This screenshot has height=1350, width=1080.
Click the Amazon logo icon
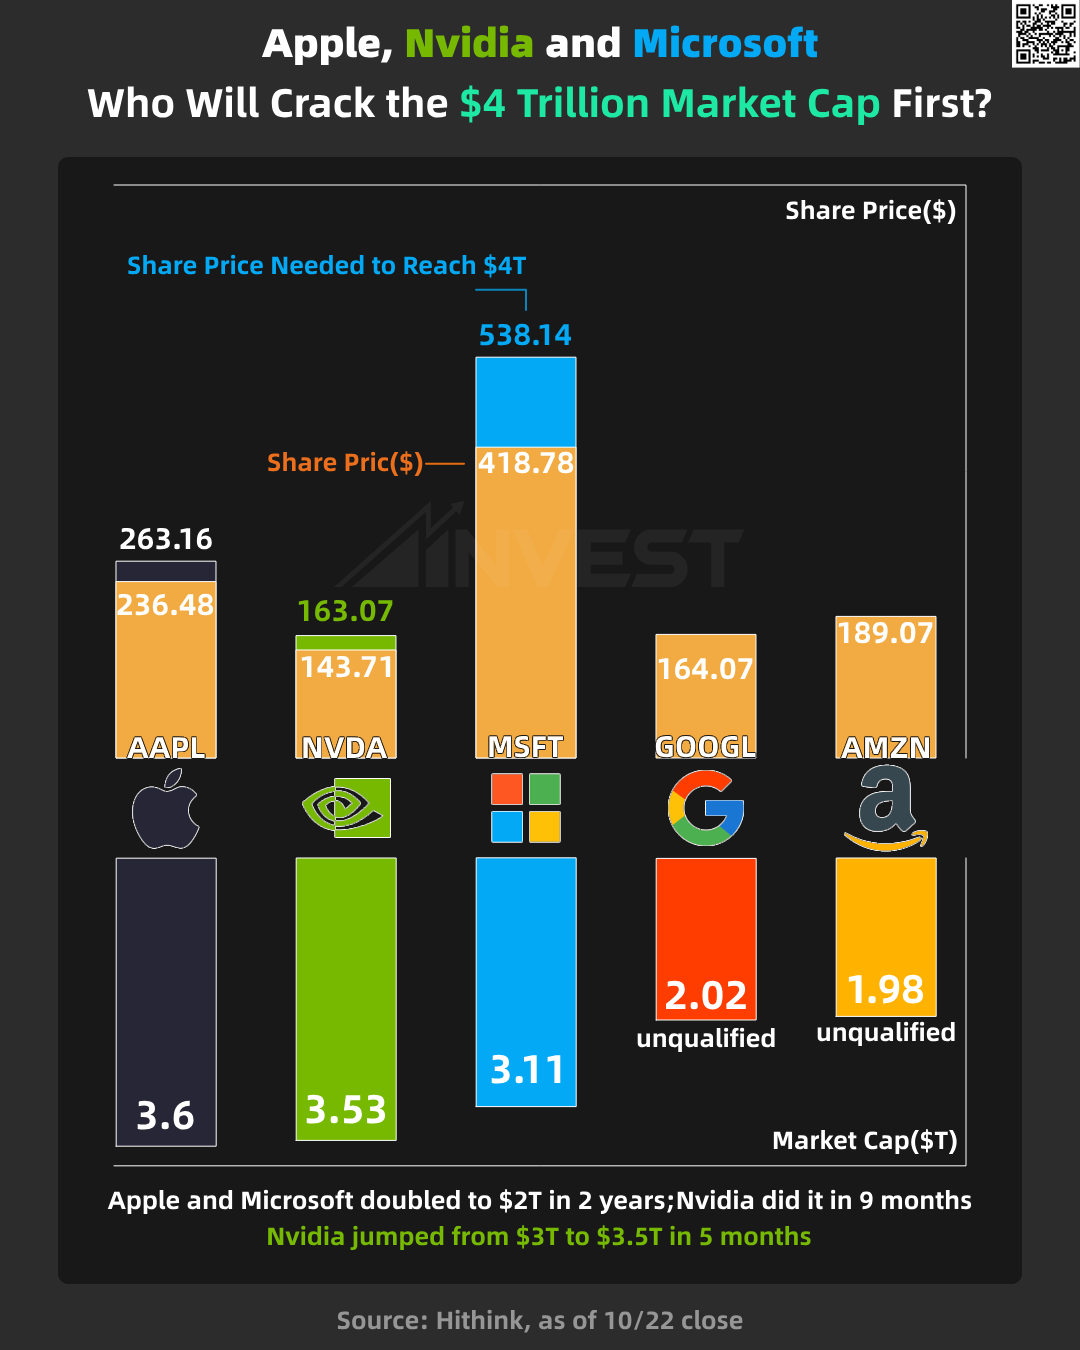pyautogui.click(x=886, y=808)
